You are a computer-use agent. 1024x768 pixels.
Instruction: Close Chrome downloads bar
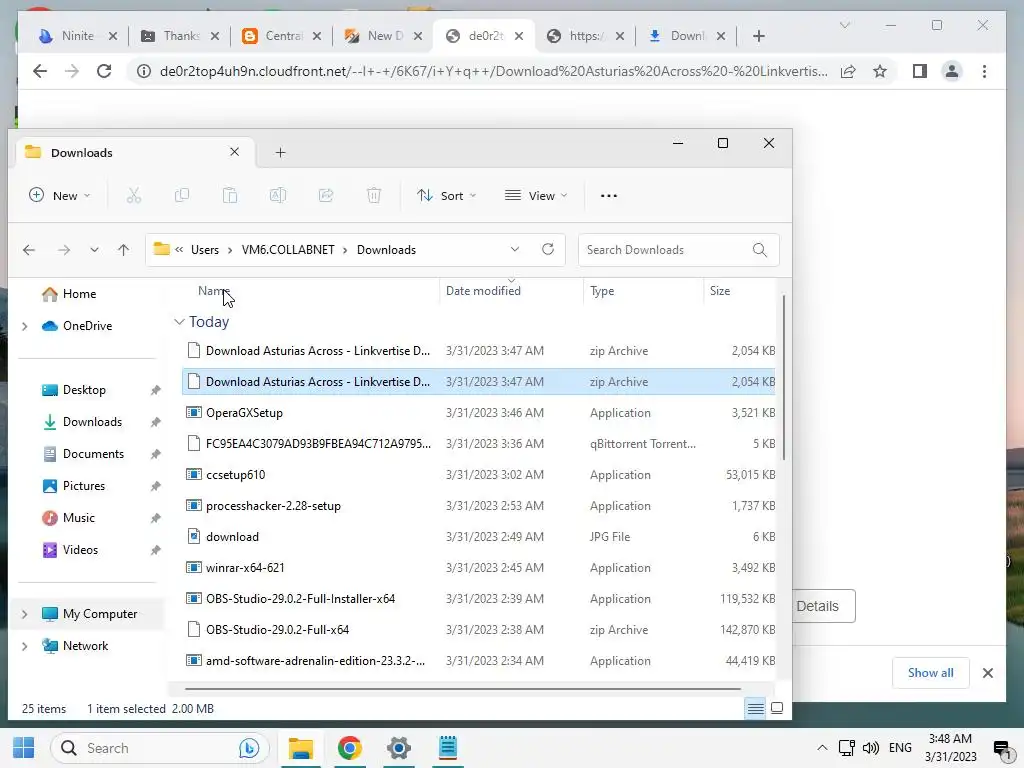[987, 673]
